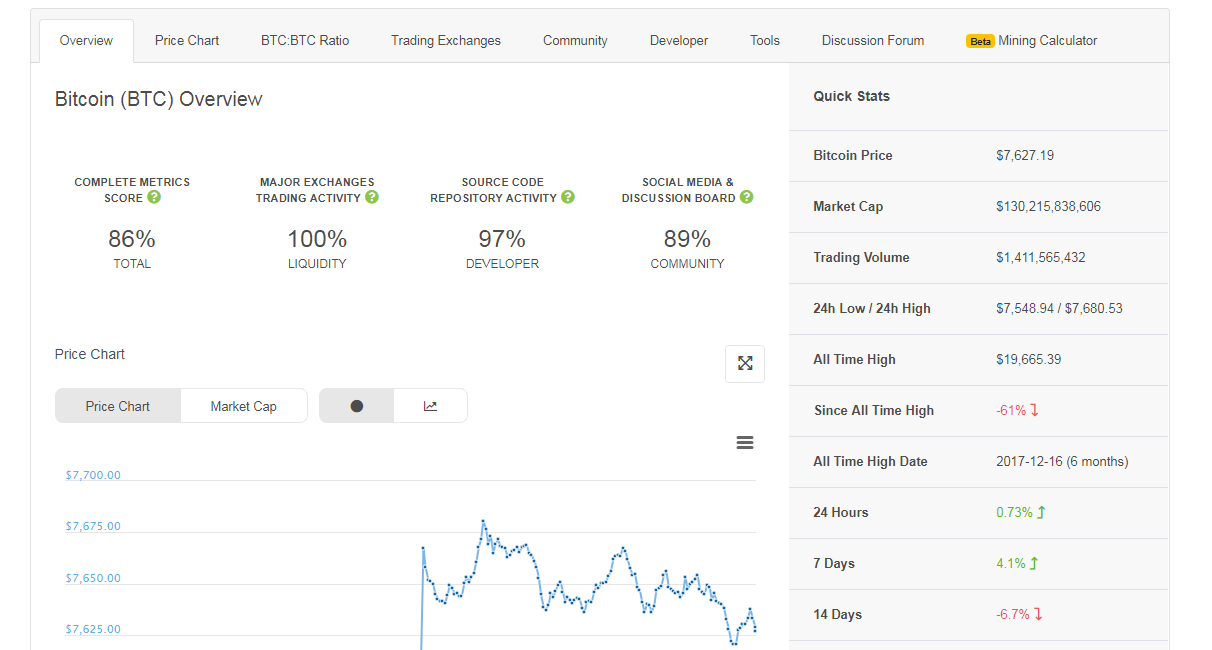Screen dimensions: 1212x650
Task: Click the 7 Days change 4.1%
Action: point(1017,563)
